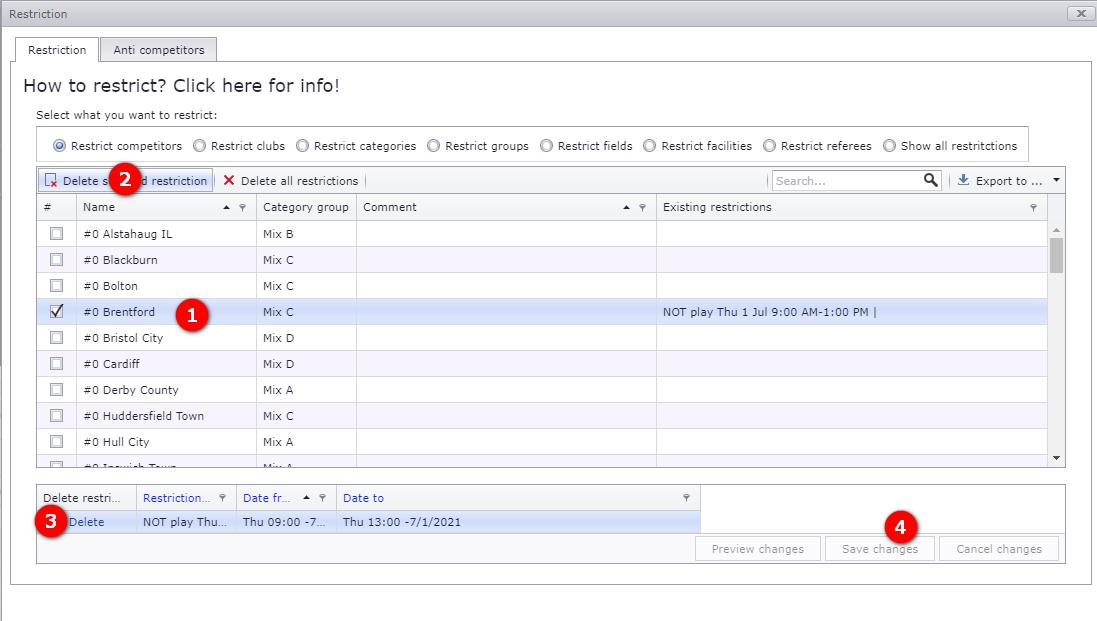Image resolution: width=1097 pixels, height=621 pixels.
Task: Open the Name column filter pin icon
Action: [243, 208]
